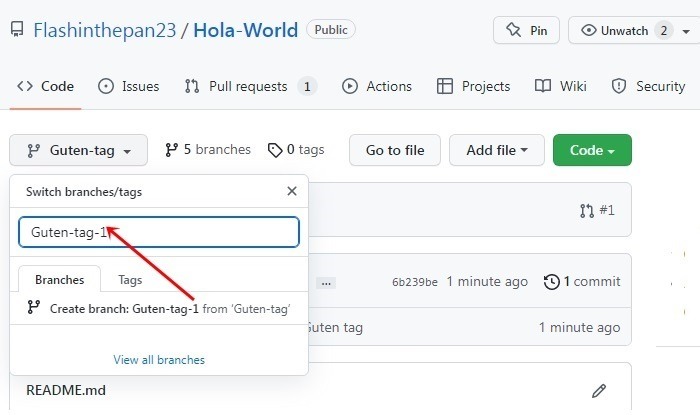The height and width of the screenshot is (415, 700).
Task: Click the repository icon beside Flashinthepan23
Action: (x=17, y=30)
